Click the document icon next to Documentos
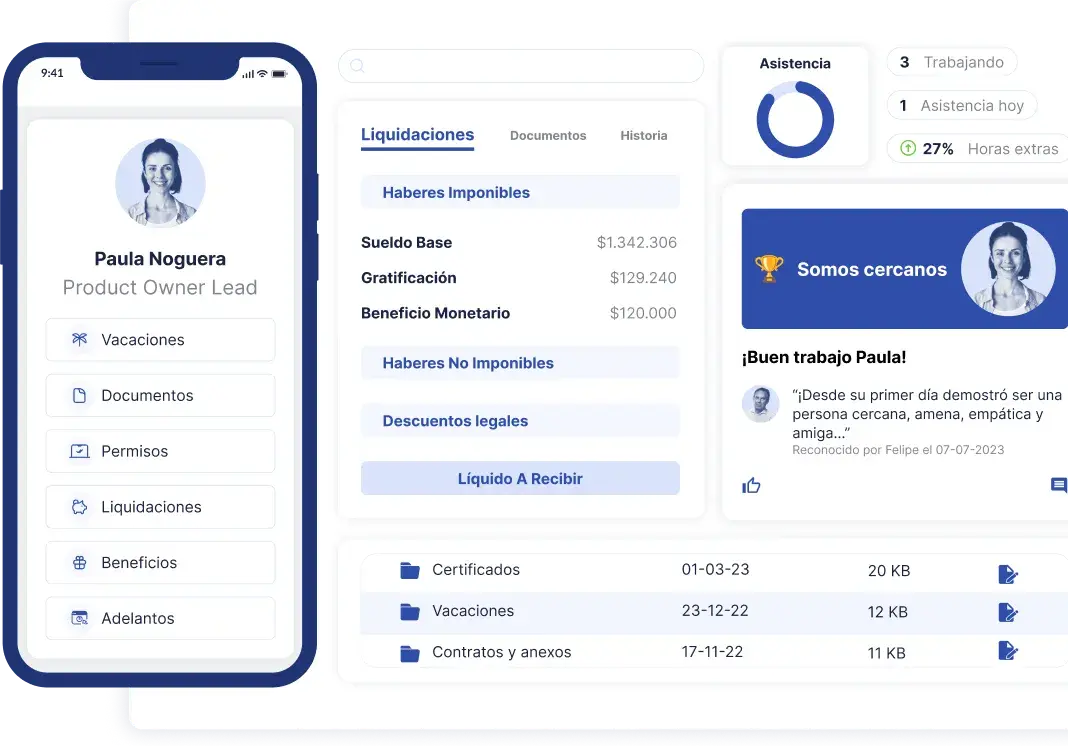Viewport: 1068px width, 746px height. pos(77,395)
